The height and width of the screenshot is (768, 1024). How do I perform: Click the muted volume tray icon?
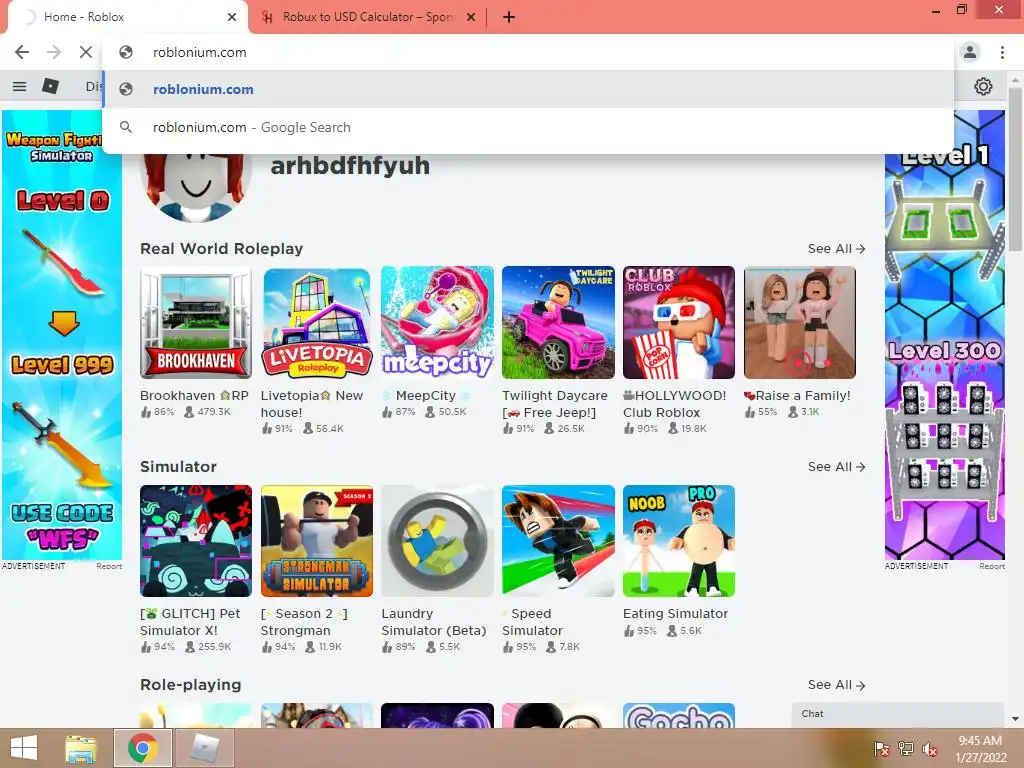coord(930,749)
